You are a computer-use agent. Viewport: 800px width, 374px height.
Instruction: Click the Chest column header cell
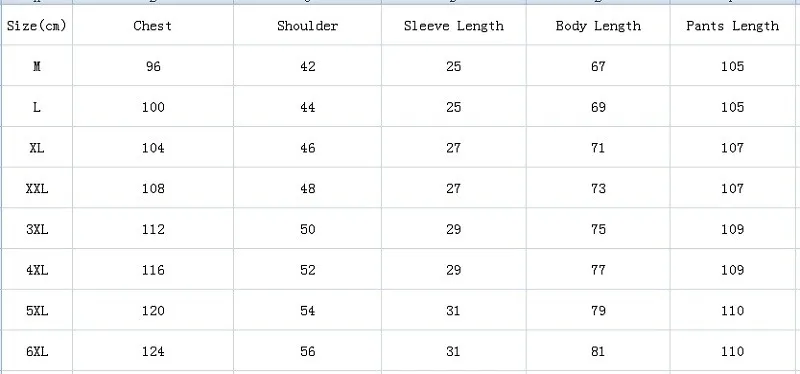(153, 25)
